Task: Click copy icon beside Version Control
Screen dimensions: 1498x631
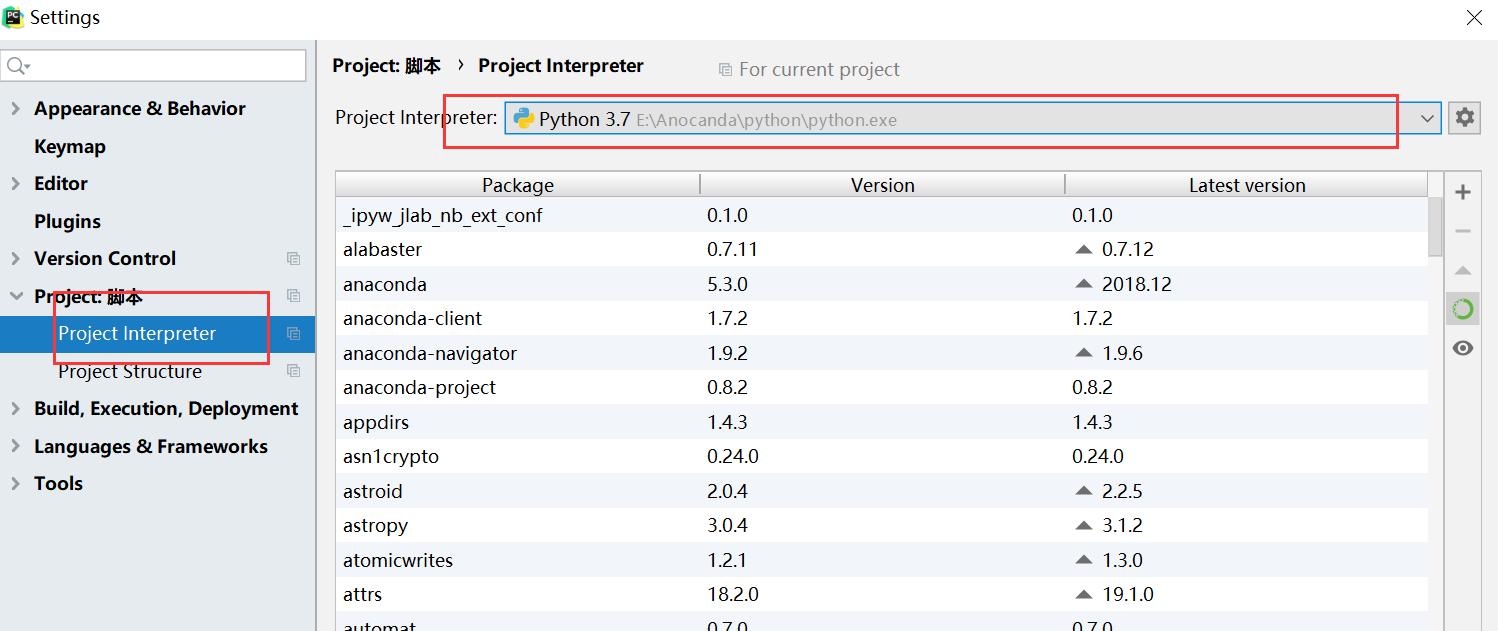Action: coord(293,258)
